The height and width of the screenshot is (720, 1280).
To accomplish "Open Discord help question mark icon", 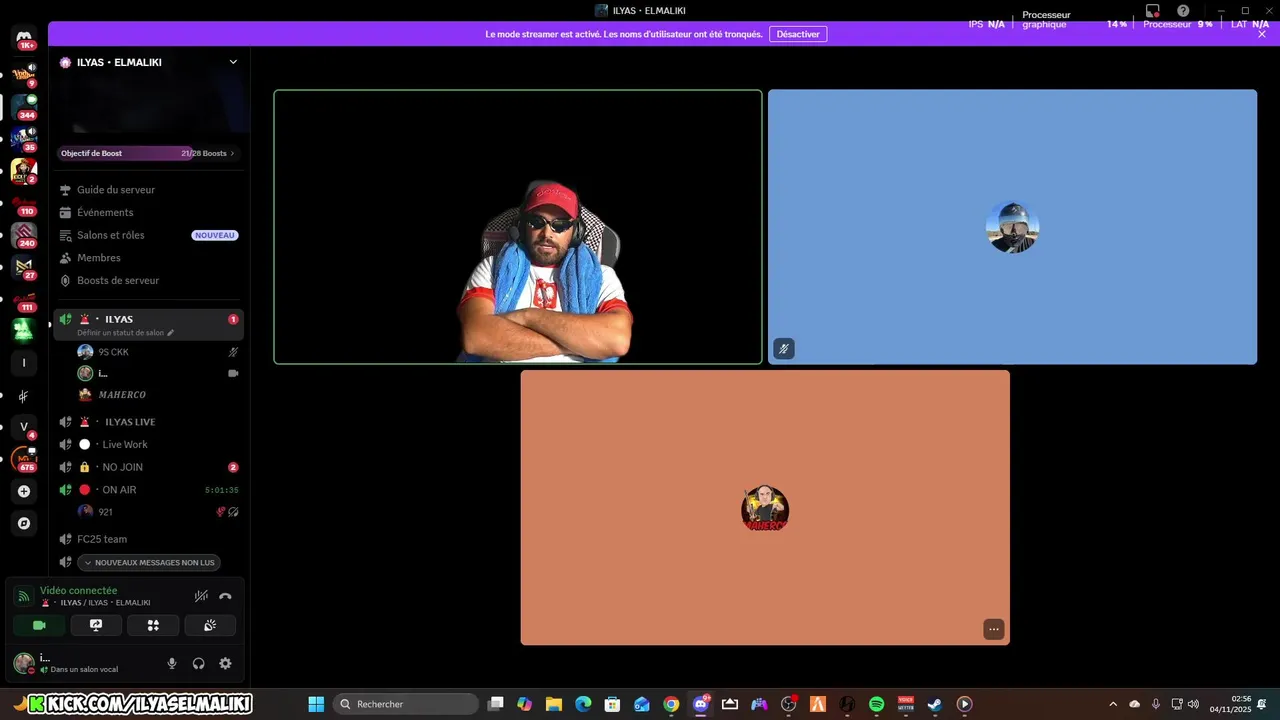I will tap(1183, 11).
